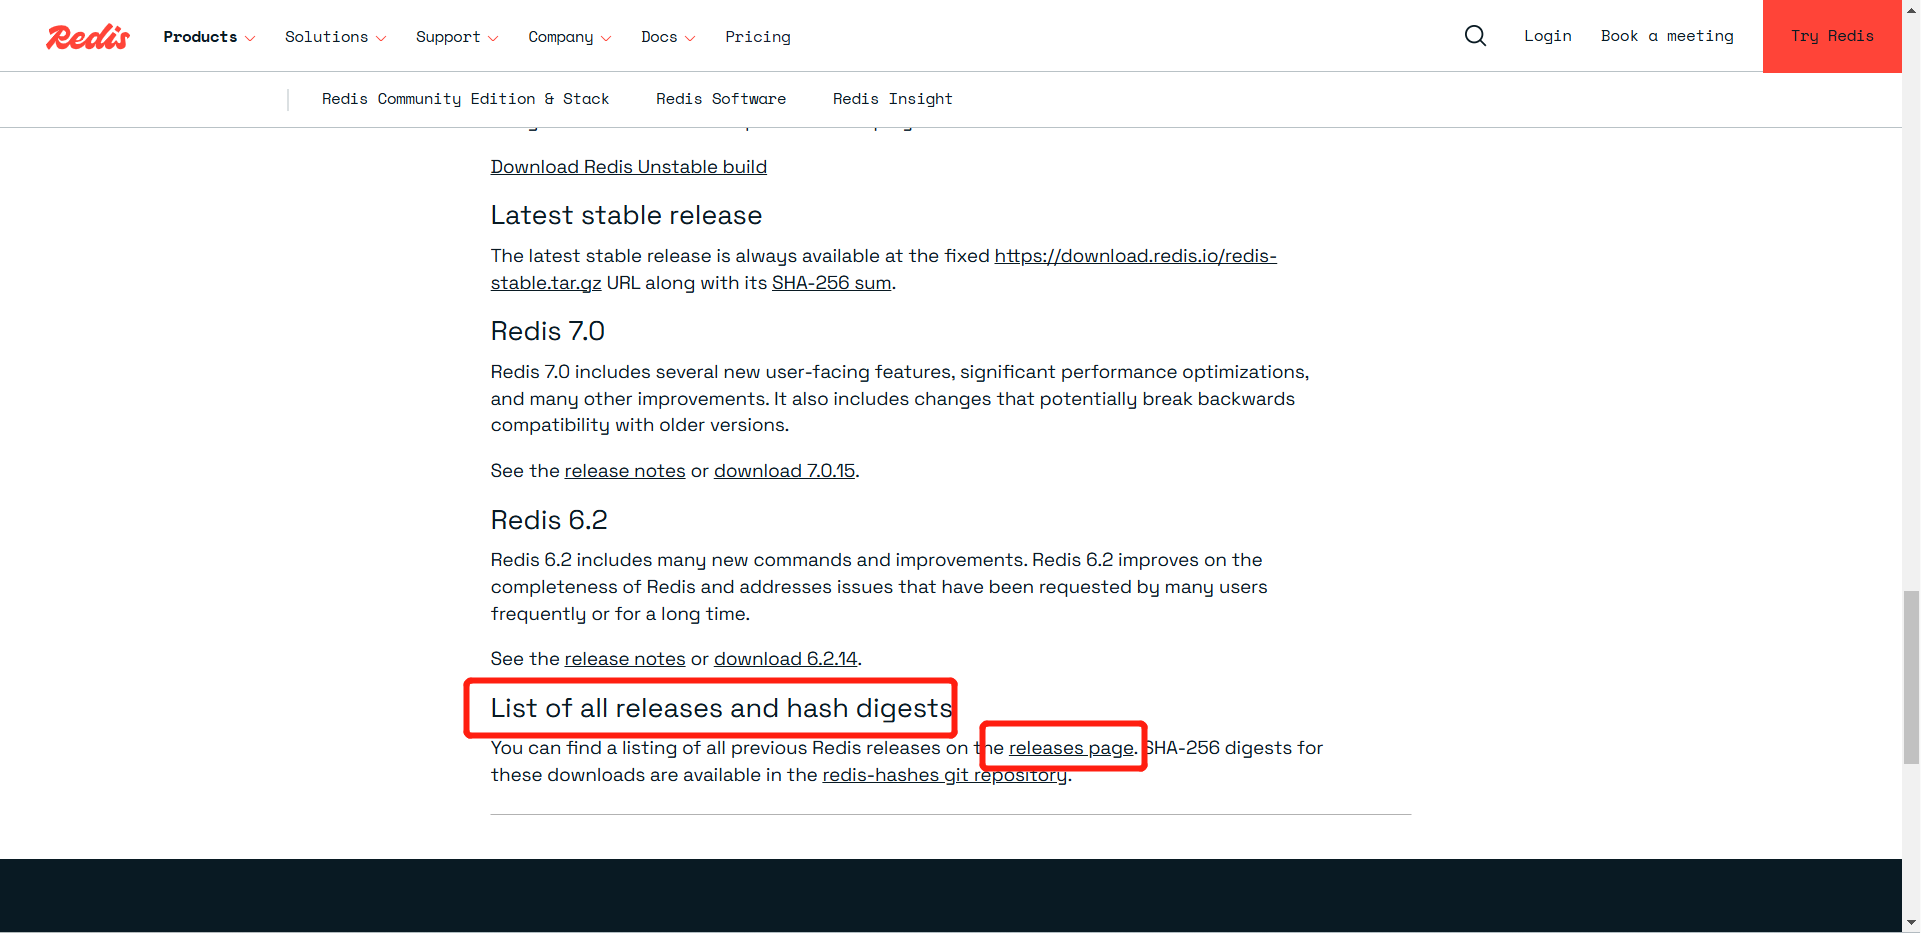Open the redis-stable.tar.gz download URL

[x=1136, y=256]
